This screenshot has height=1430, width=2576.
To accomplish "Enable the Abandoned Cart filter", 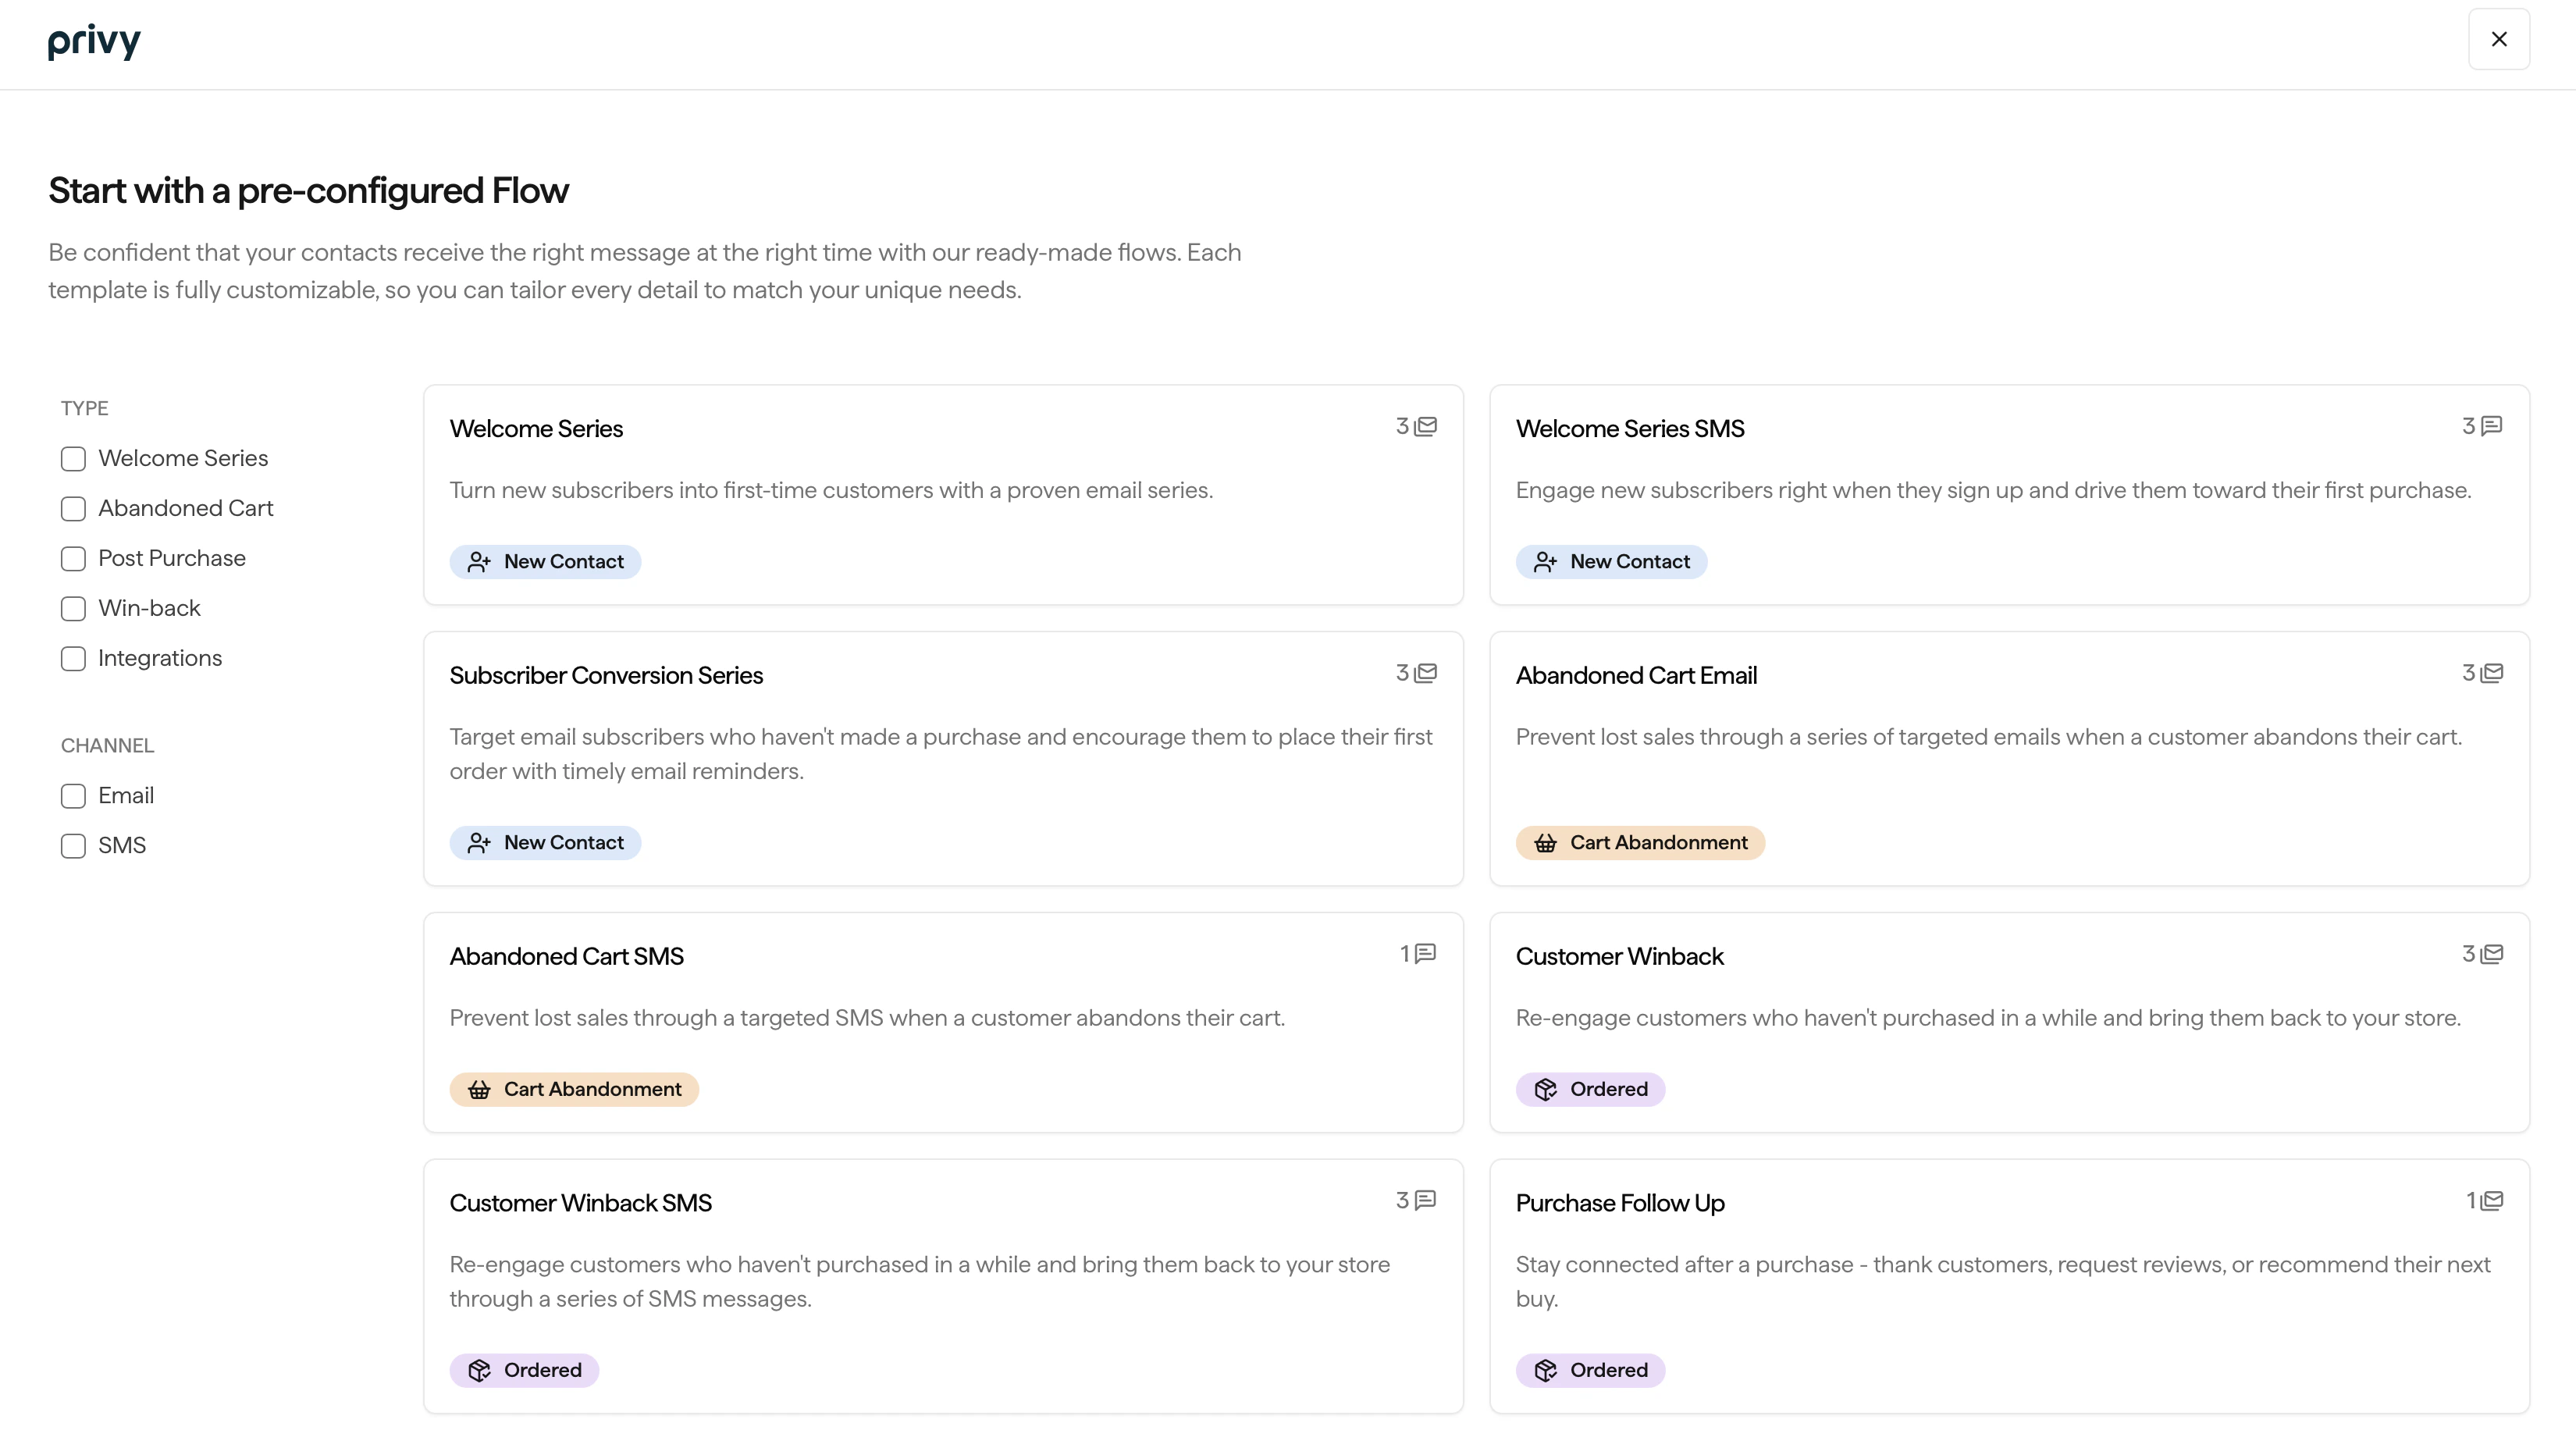I will [73, 509].
